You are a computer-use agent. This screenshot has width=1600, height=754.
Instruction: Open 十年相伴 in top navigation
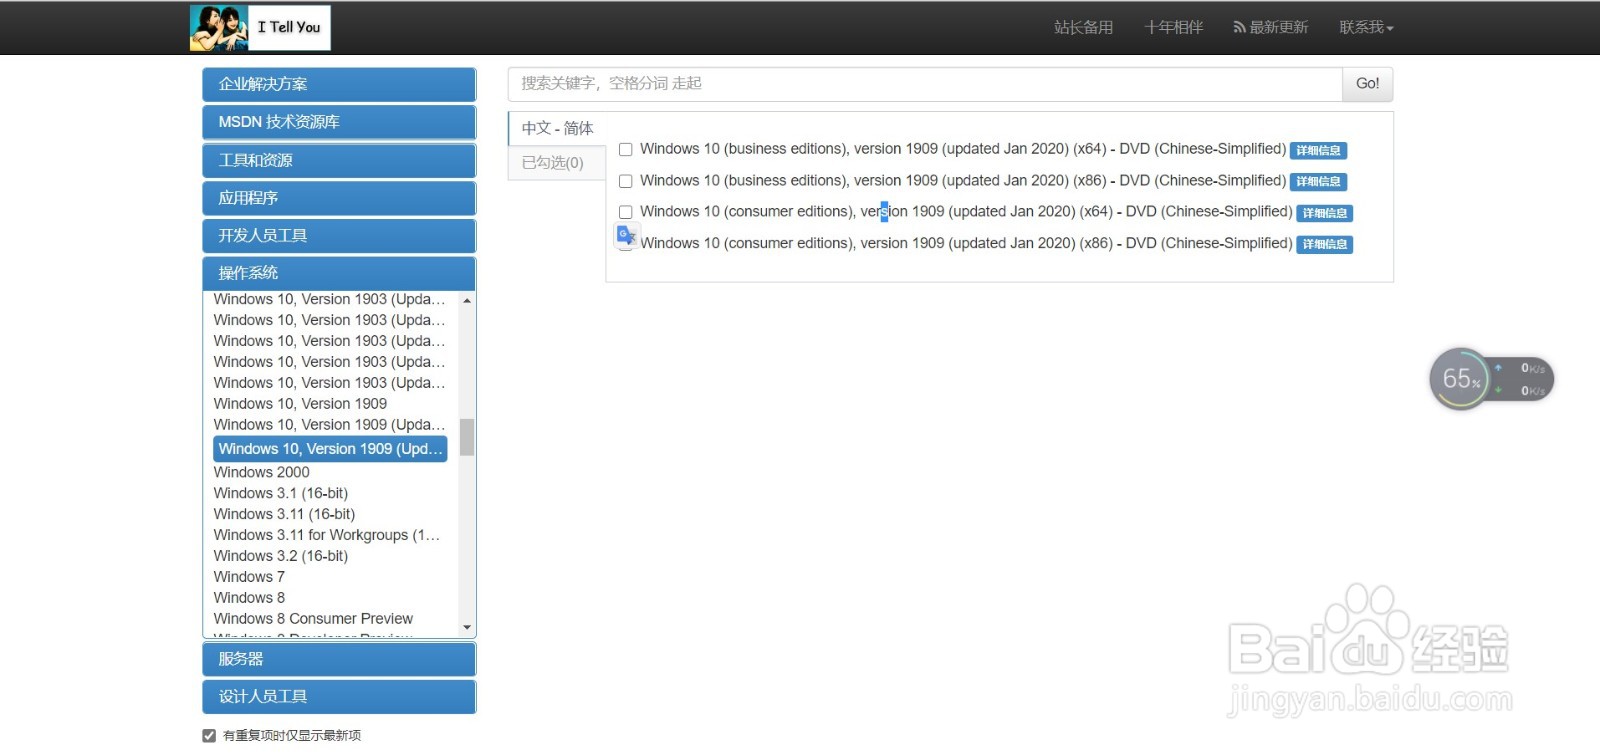tap(1174, 27)
